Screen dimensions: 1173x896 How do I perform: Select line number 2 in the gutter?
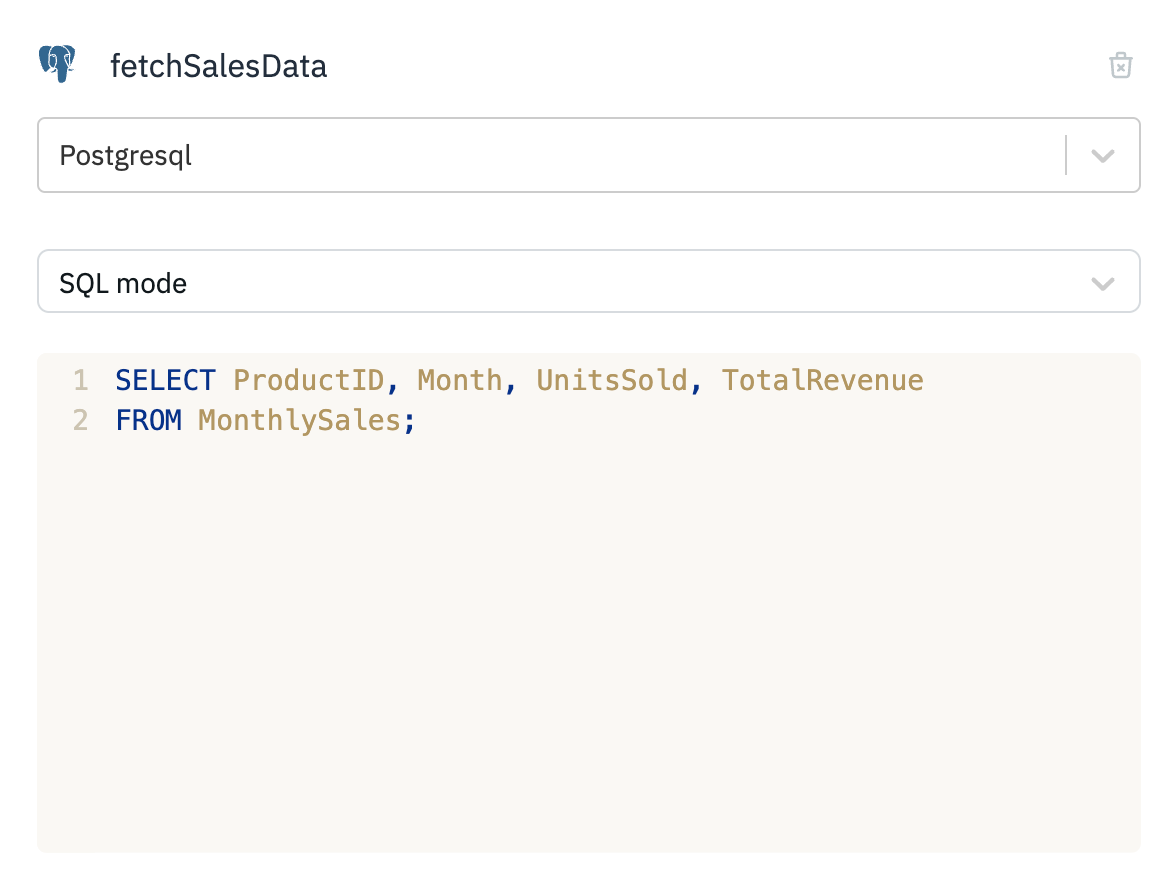click(x=80, y=421)
